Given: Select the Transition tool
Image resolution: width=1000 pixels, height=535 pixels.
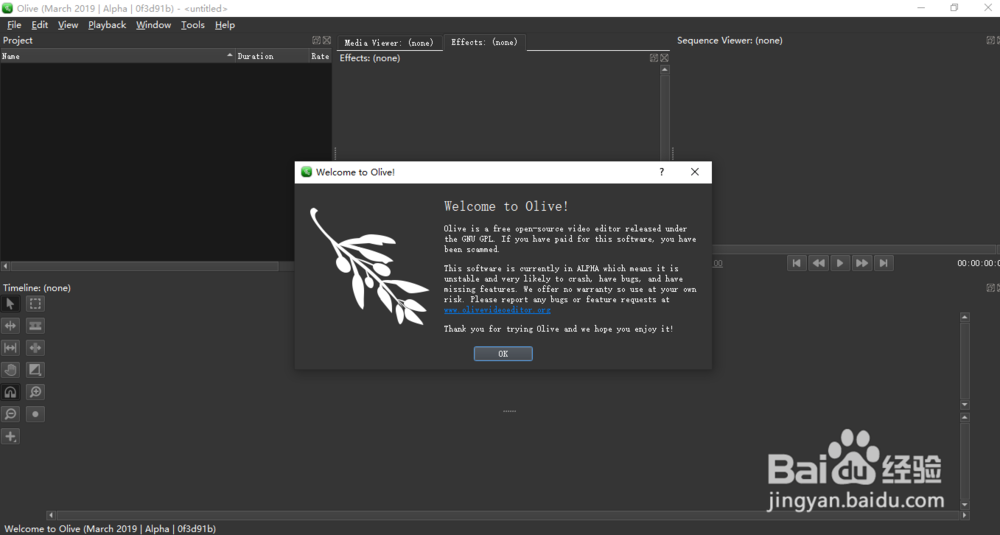Looking at the screenshot, I should click(35, 370).
